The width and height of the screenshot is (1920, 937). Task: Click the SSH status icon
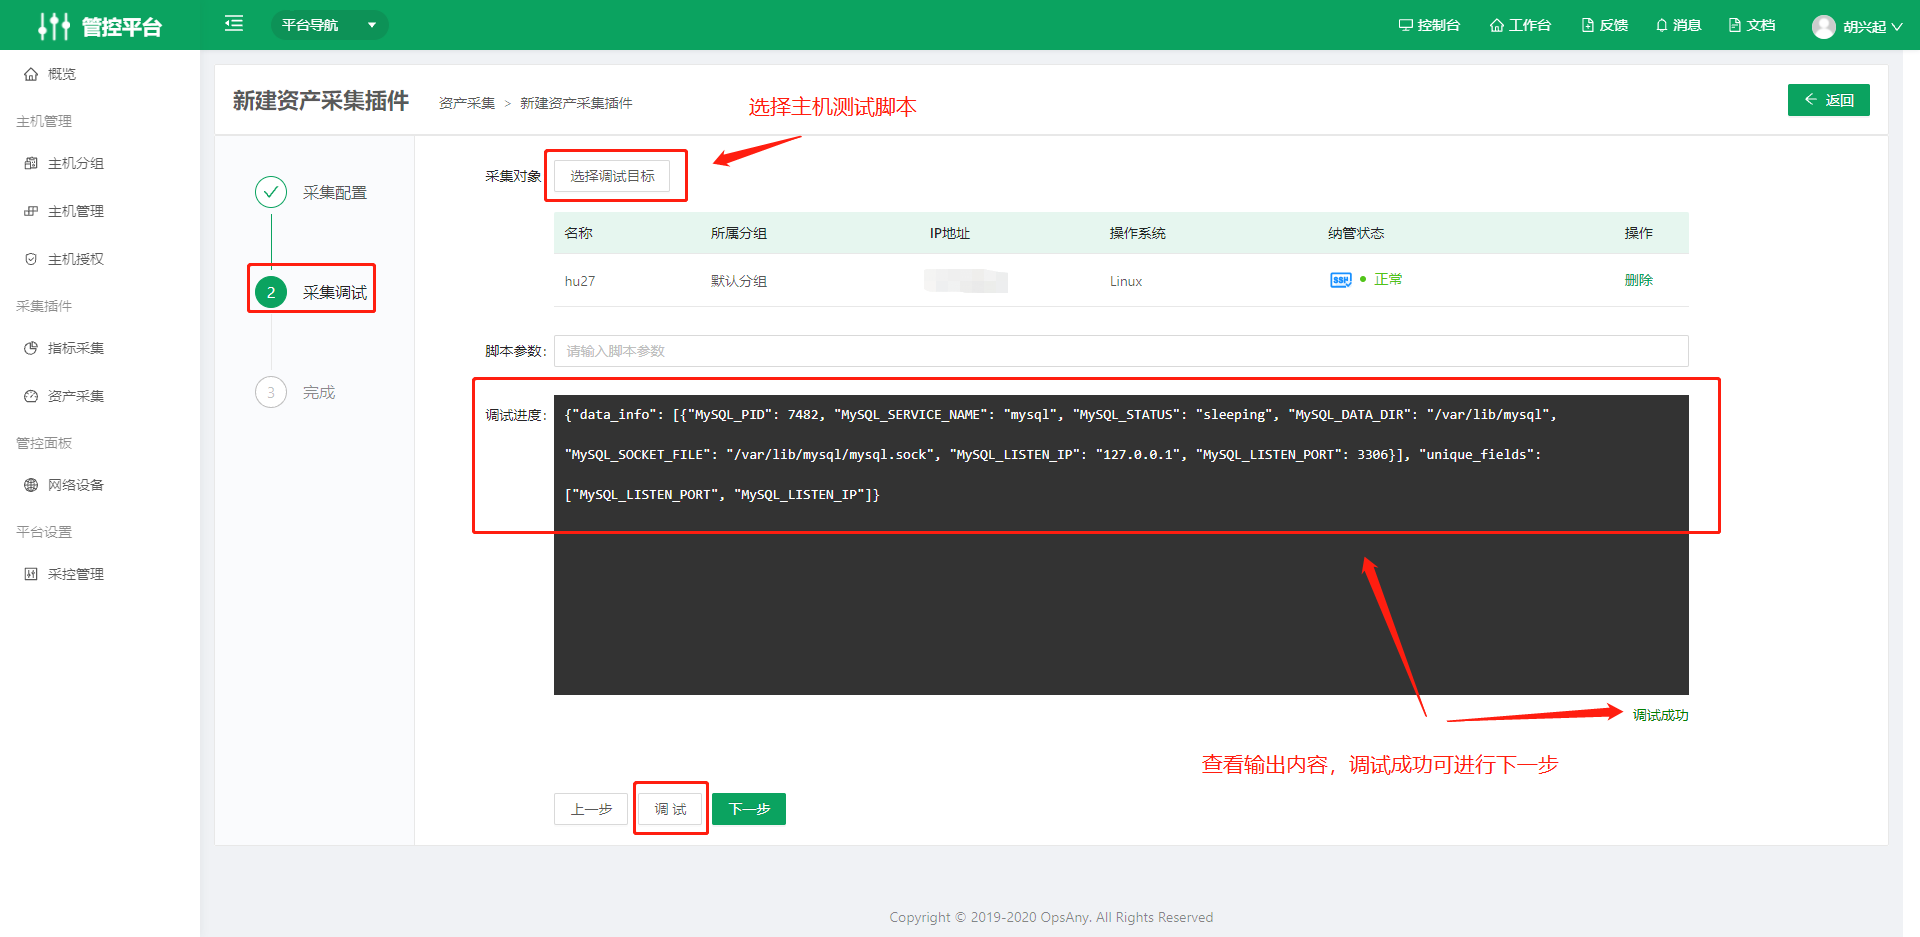tap(1341, 280)
